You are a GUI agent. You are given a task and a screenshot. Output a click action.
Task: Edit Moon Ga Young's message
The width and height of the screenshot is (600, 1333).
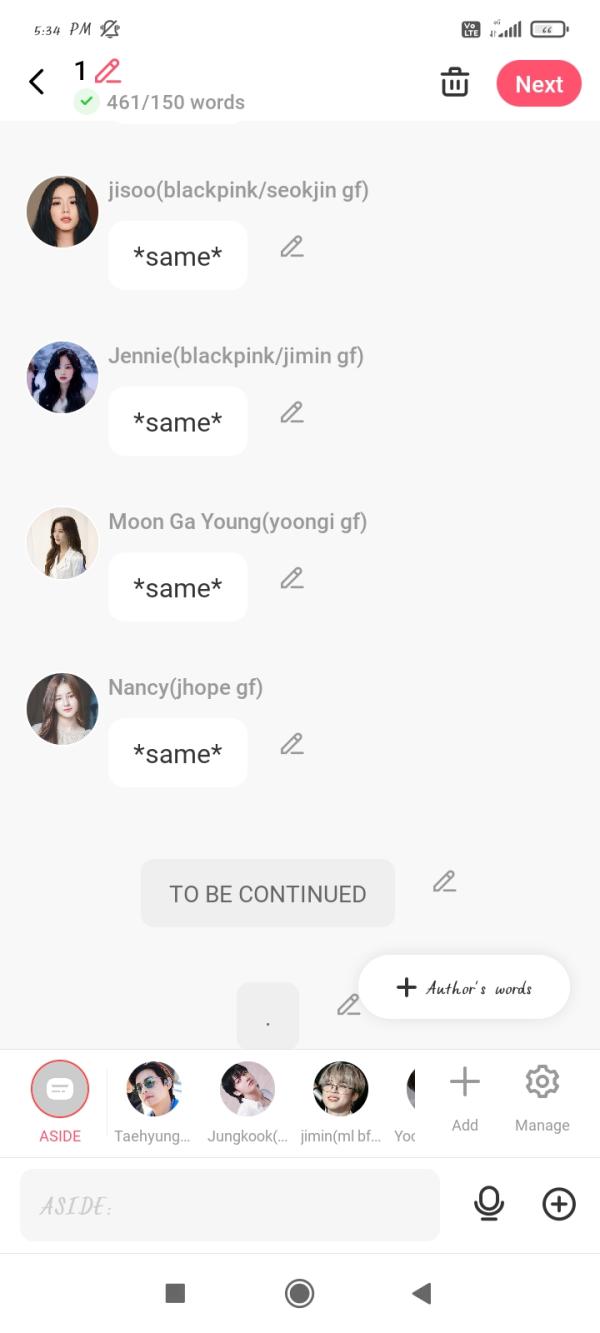point(292,579)
